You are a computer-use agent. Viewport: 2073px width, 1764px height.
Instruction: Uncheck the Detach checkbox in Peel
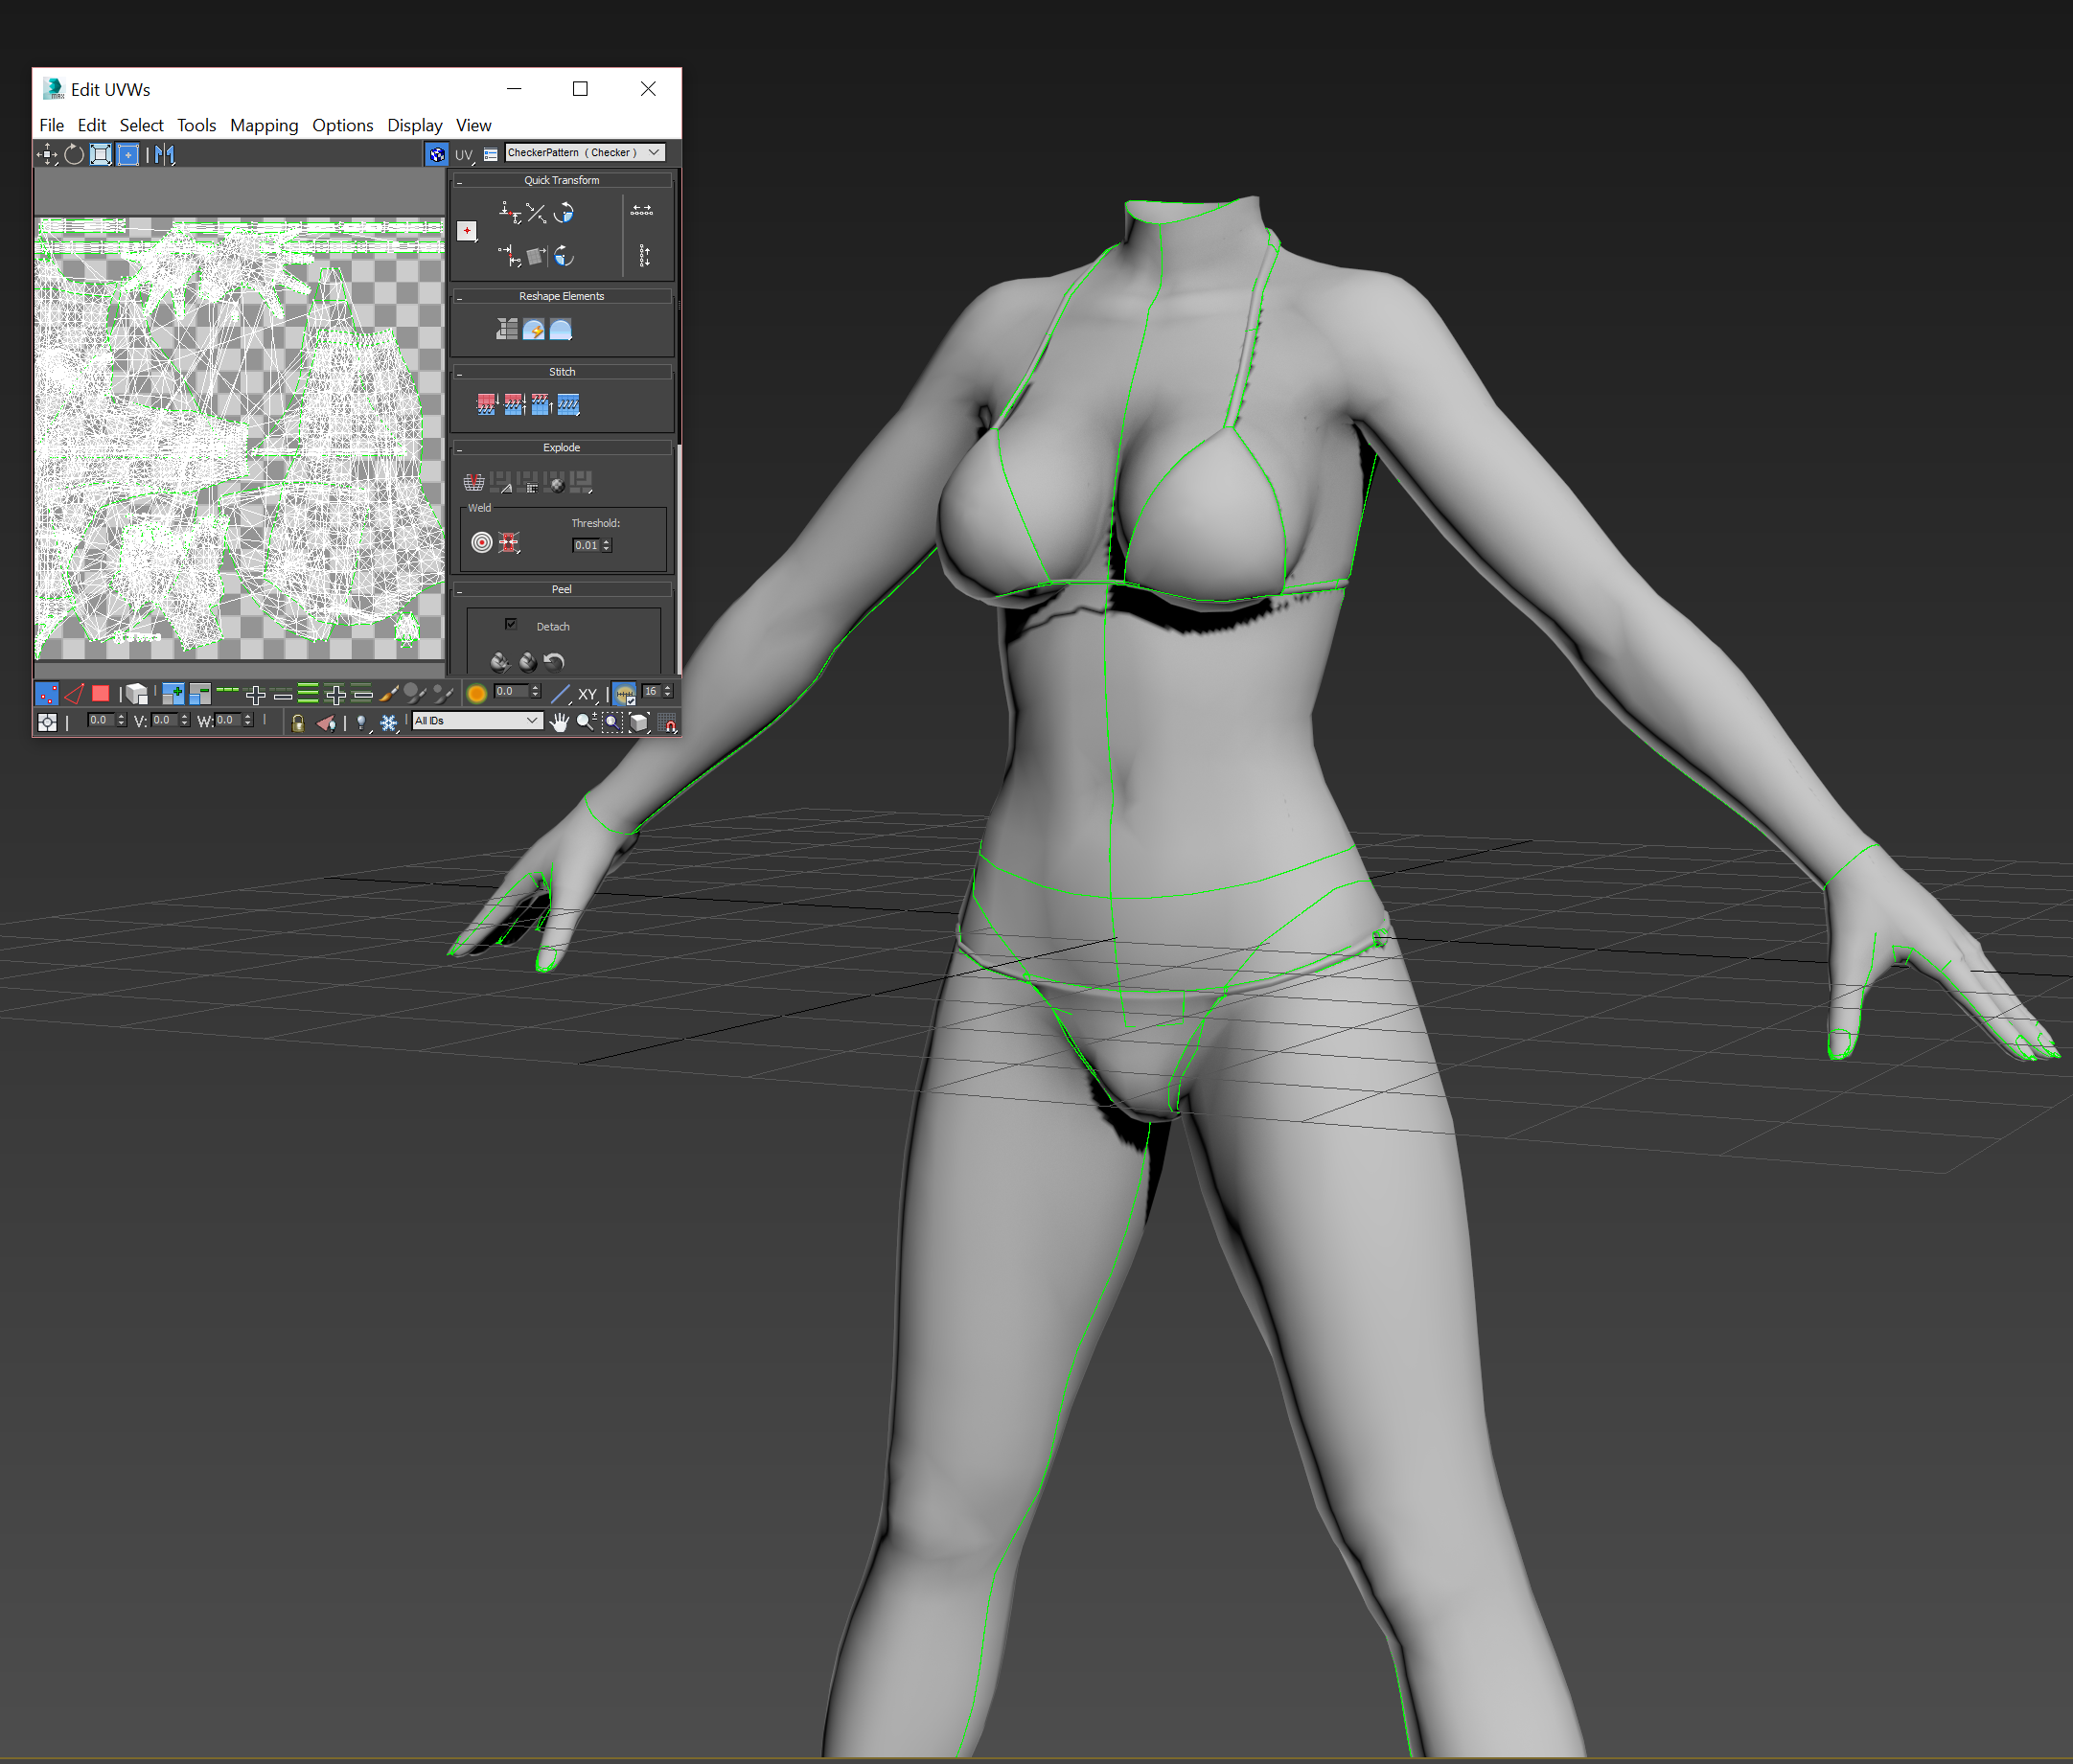click(511, 624)
